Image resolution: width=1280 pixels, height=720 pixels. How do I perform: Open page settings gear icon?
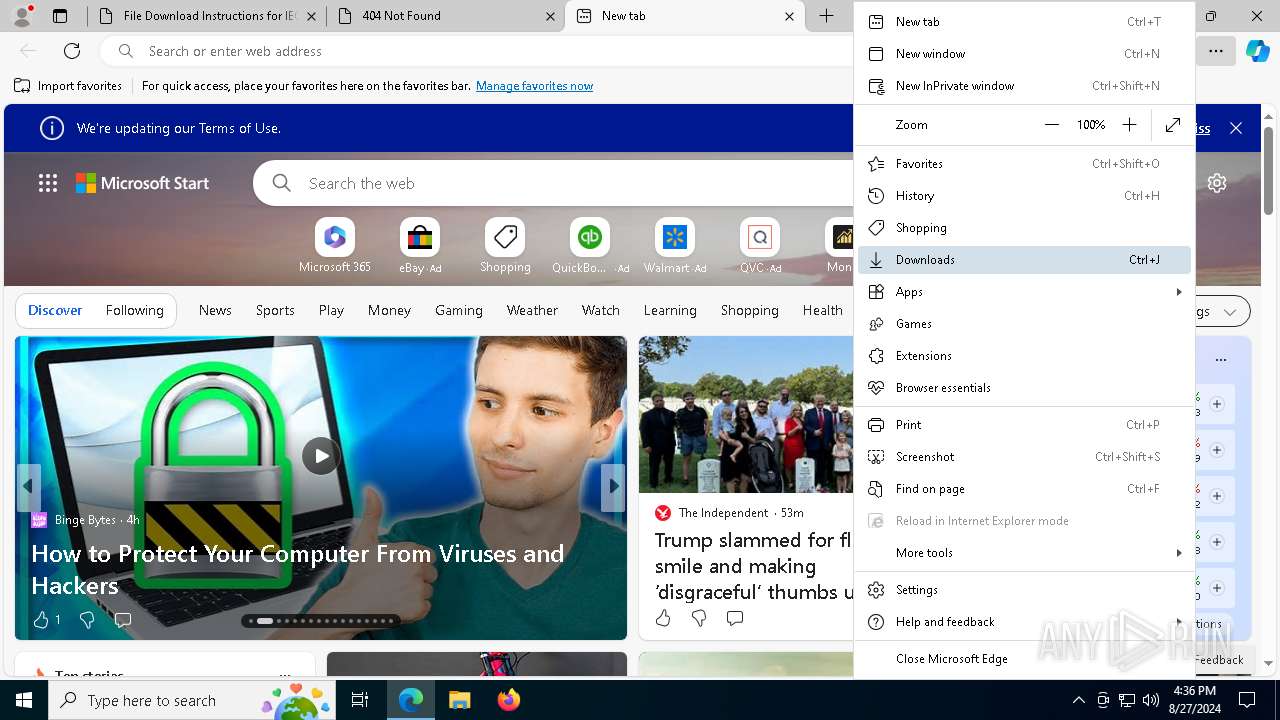pyautogui.click(x=1217, y=183)
